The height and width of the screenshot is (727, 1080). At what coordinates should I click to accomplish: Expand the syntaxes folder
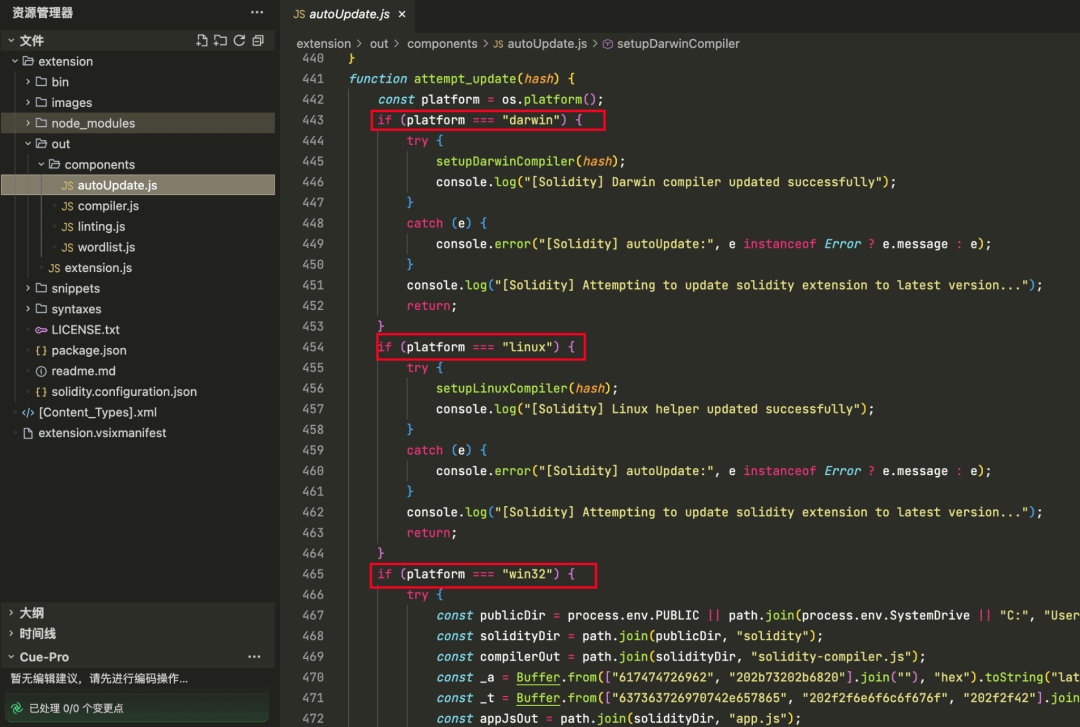[x=28, y=309]
